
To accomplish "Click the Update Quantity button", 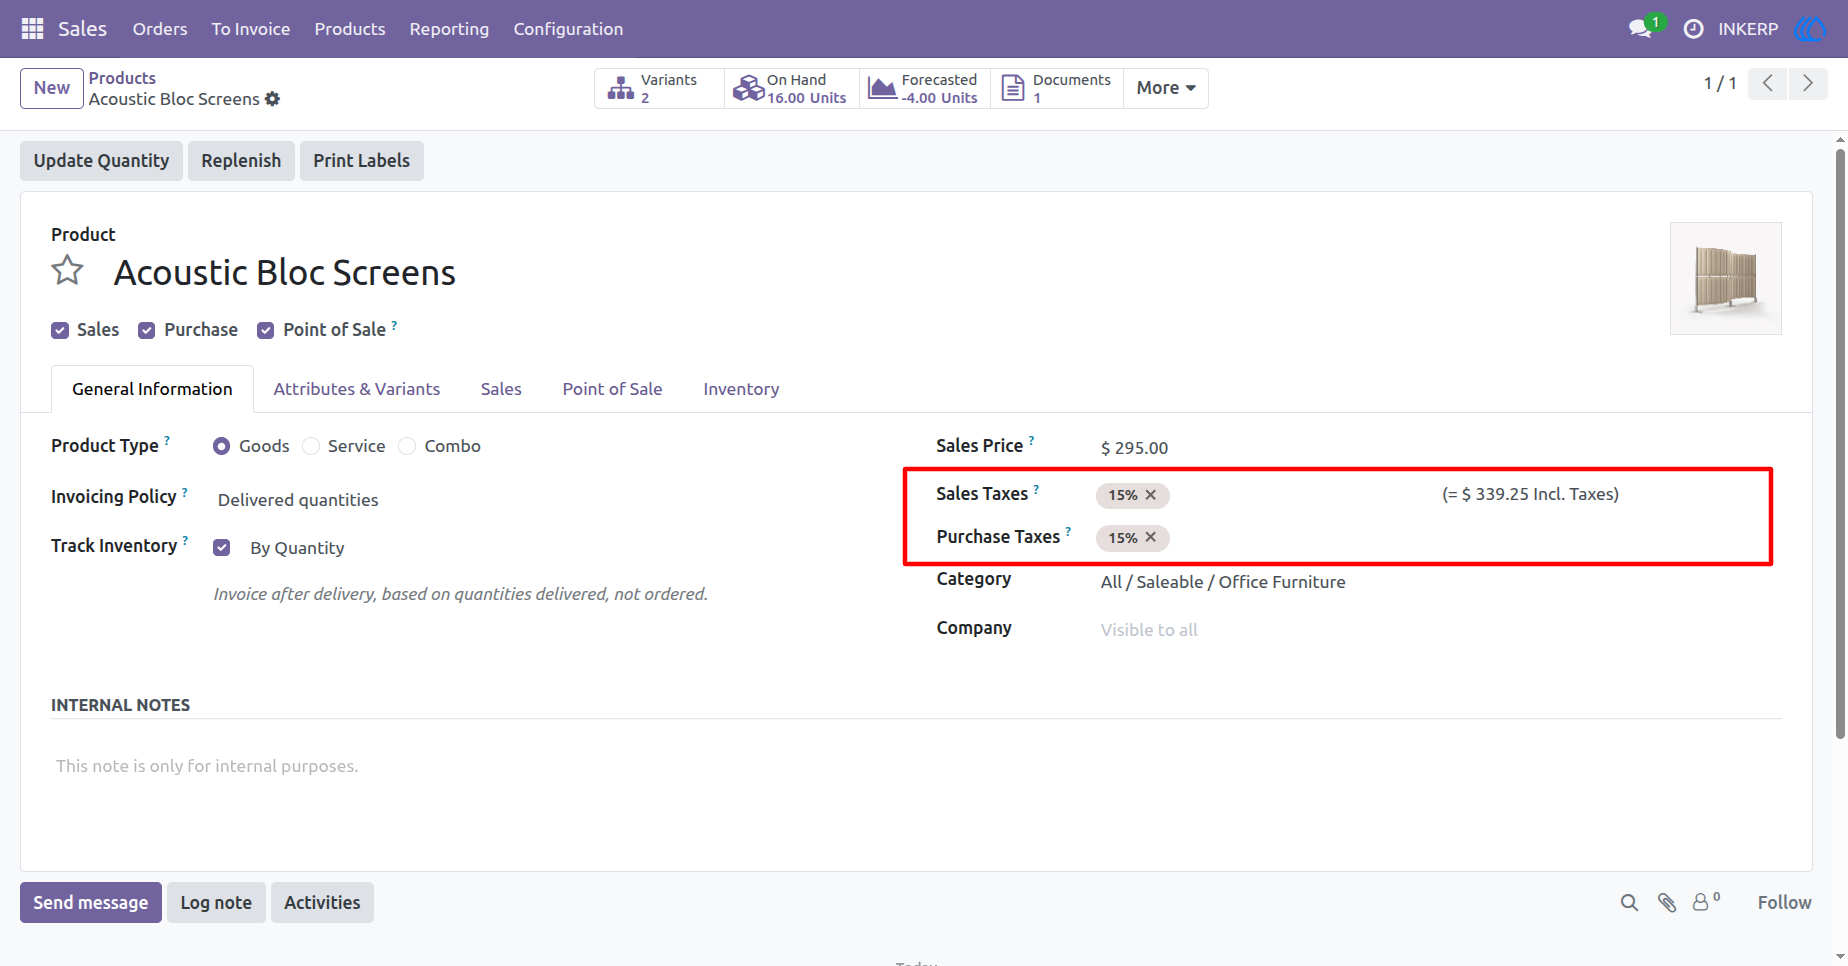I will (x=101, y=161).
